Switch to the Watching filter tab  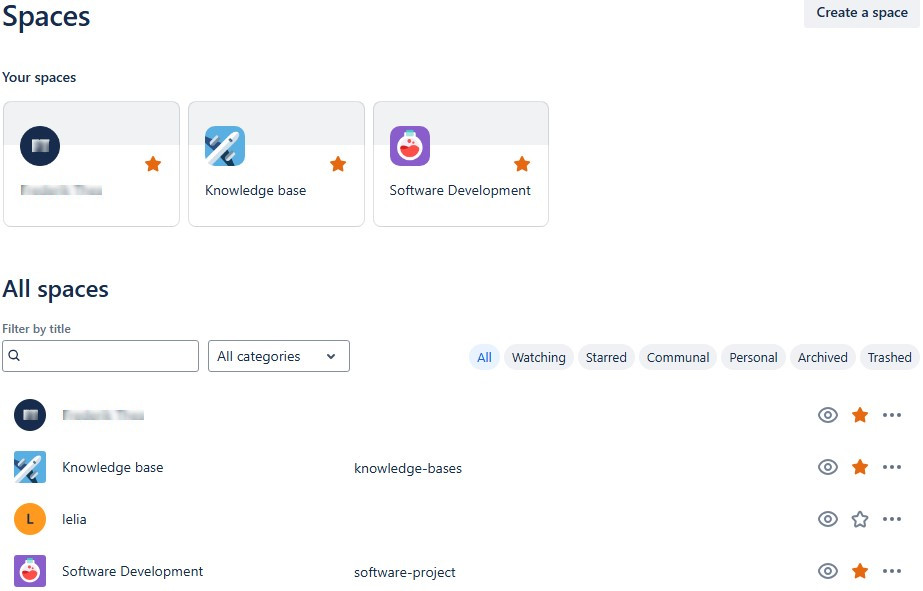pos(539,357)
